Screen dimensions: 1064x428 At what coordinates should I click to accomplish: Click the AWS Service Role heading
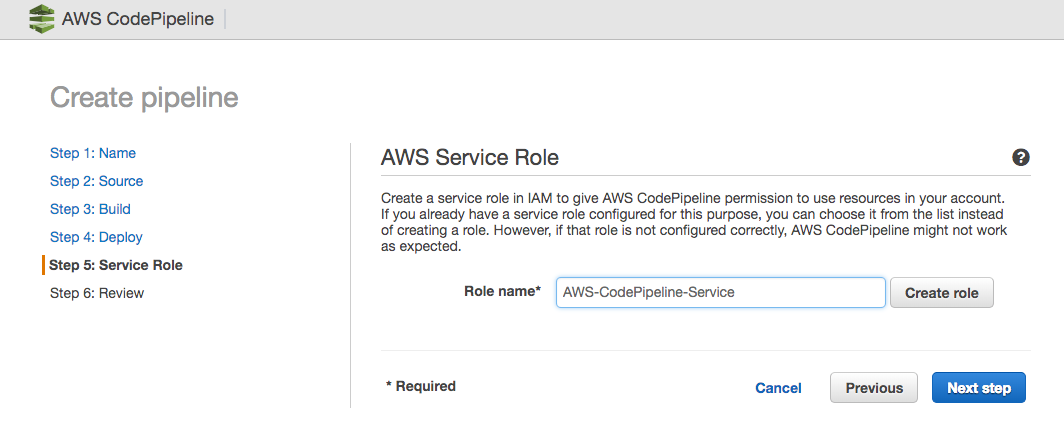click(x=470, y=158)
